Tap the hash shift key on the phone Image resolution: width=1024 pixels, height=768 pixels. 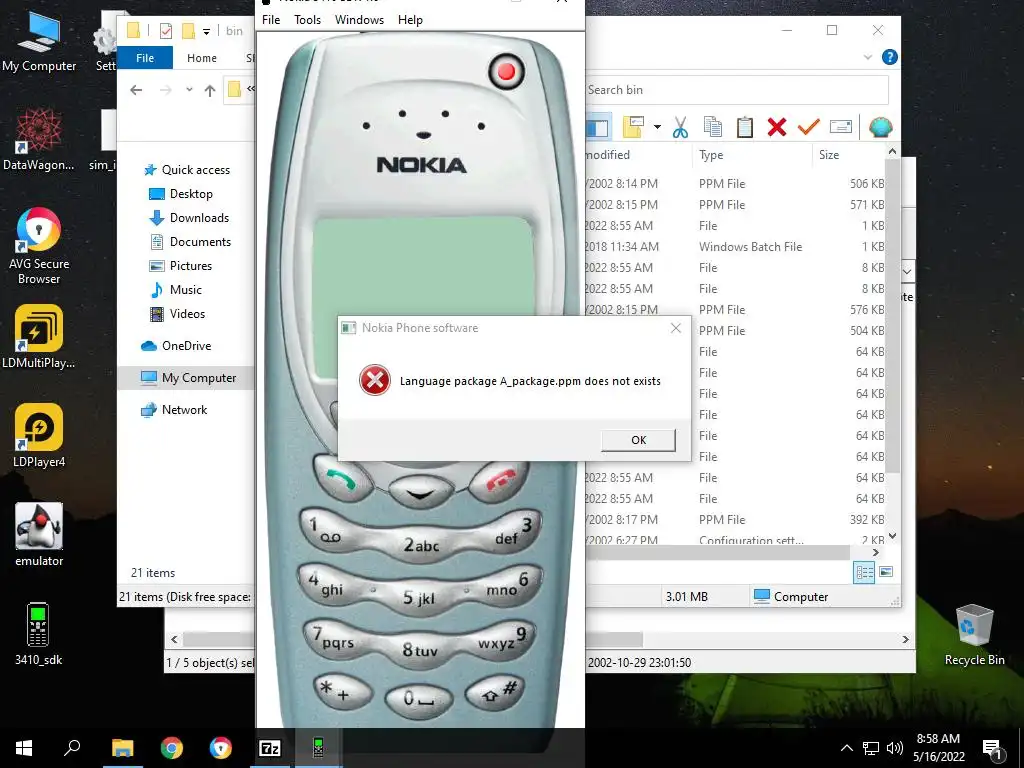click(x=496, y=692)
